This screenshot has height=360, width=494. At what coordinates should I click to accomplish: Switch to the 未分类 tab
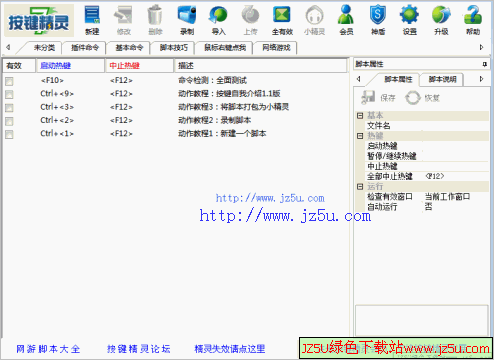pyautogui.click(x=44, y=48)
